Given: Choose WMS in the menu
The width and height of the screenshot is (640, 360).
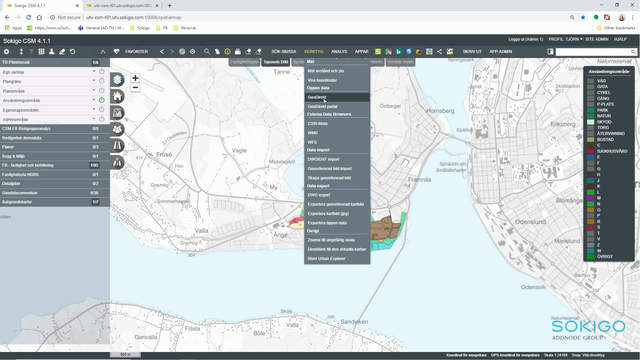Looking at the screenshot, I should pyautogui.click(x=337, y=133).
